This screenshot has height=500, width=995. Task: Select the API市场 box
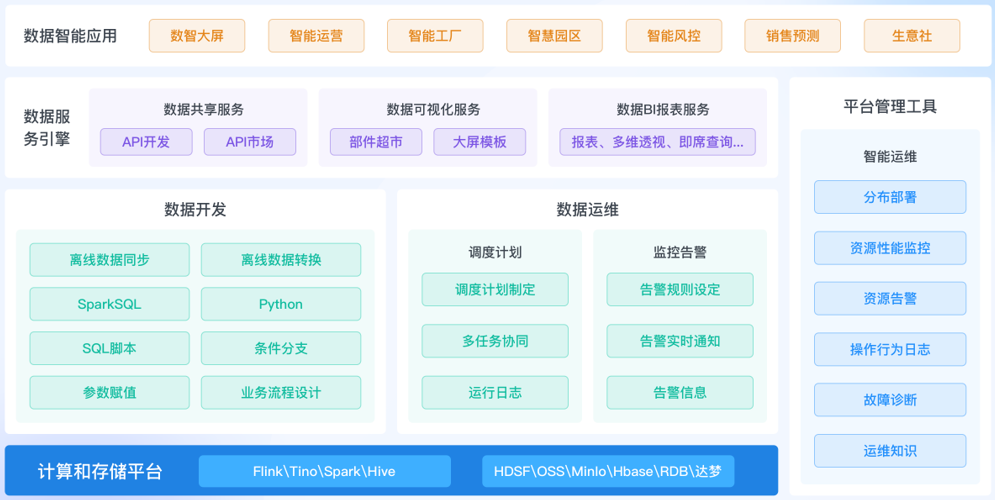click(250, 142)
